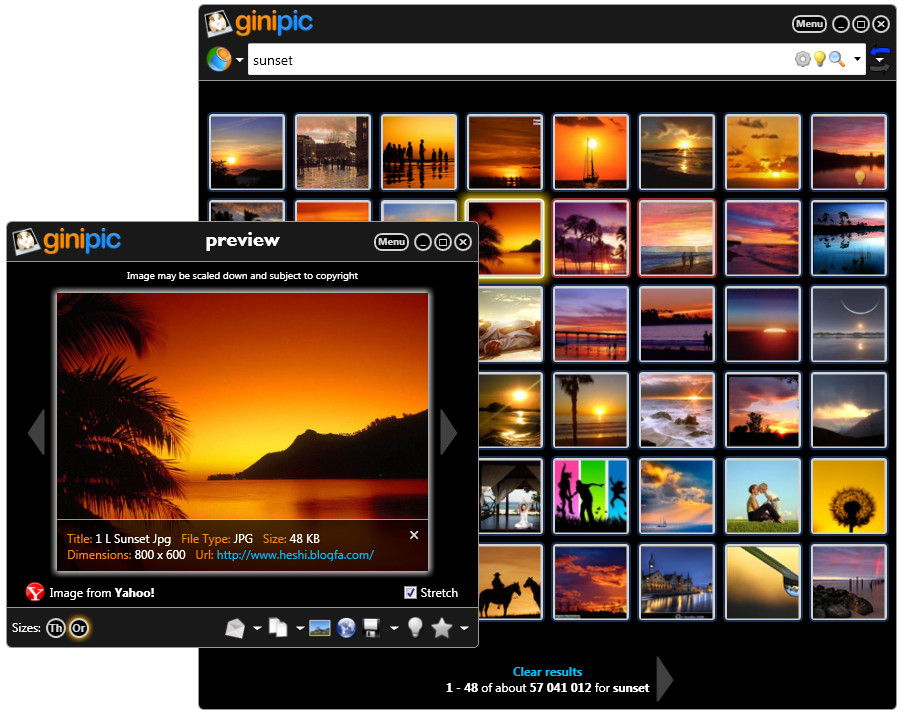910x722 pixels.
Task: Click the copy pages icon in preview toolbar
Action: tap(279, 627)
